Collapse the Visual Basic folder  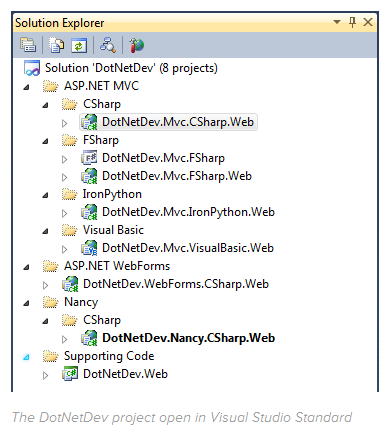(45, 232)
